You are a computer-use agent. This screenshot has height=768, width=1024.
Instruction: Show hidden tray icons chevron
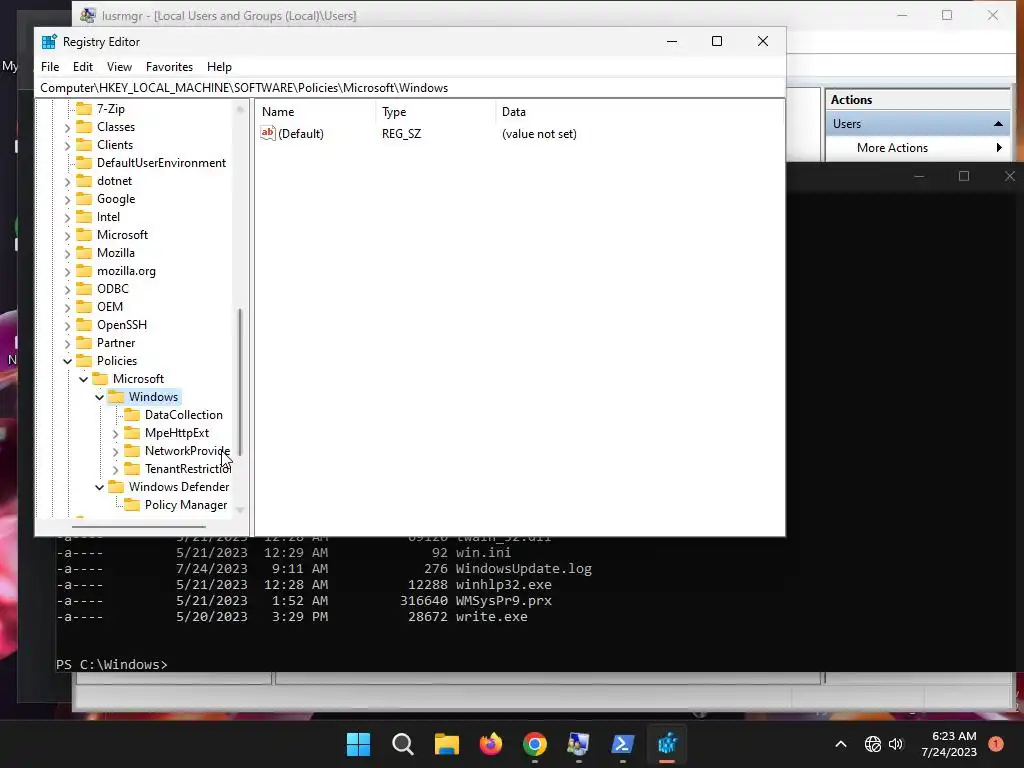tap(841, 744)
